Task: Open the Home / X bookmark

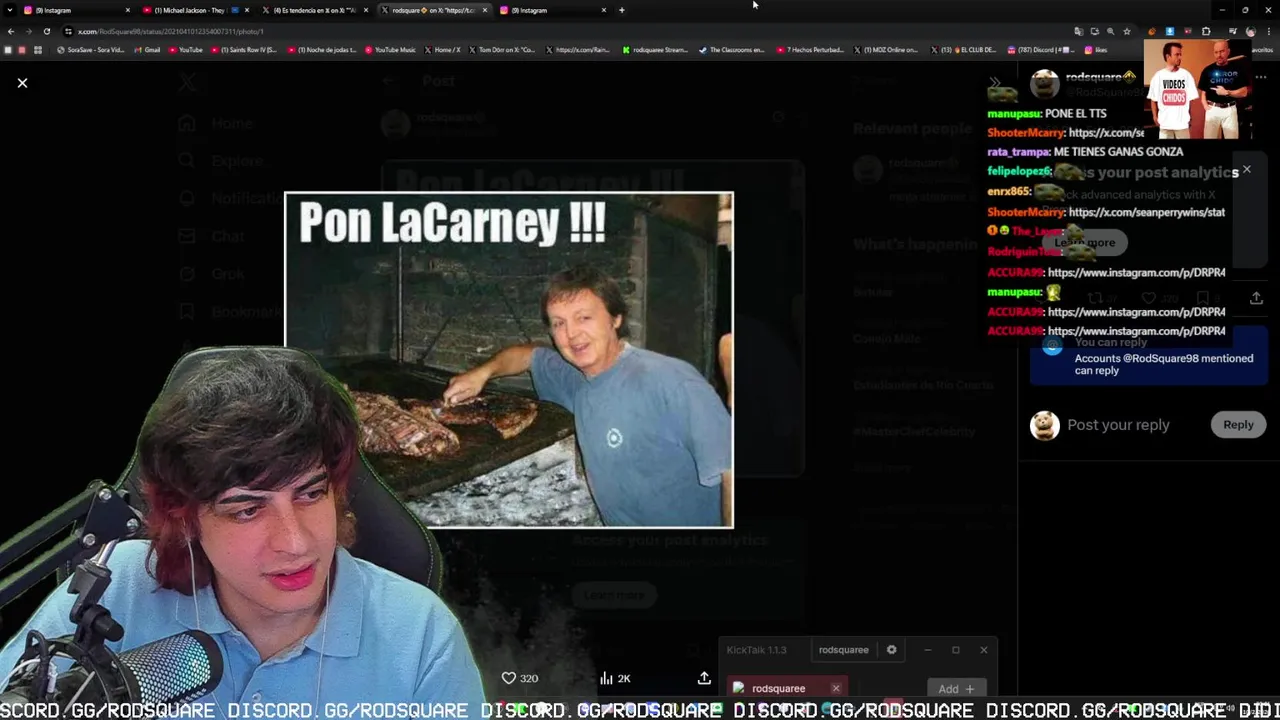Action: (x=442, y=50)
